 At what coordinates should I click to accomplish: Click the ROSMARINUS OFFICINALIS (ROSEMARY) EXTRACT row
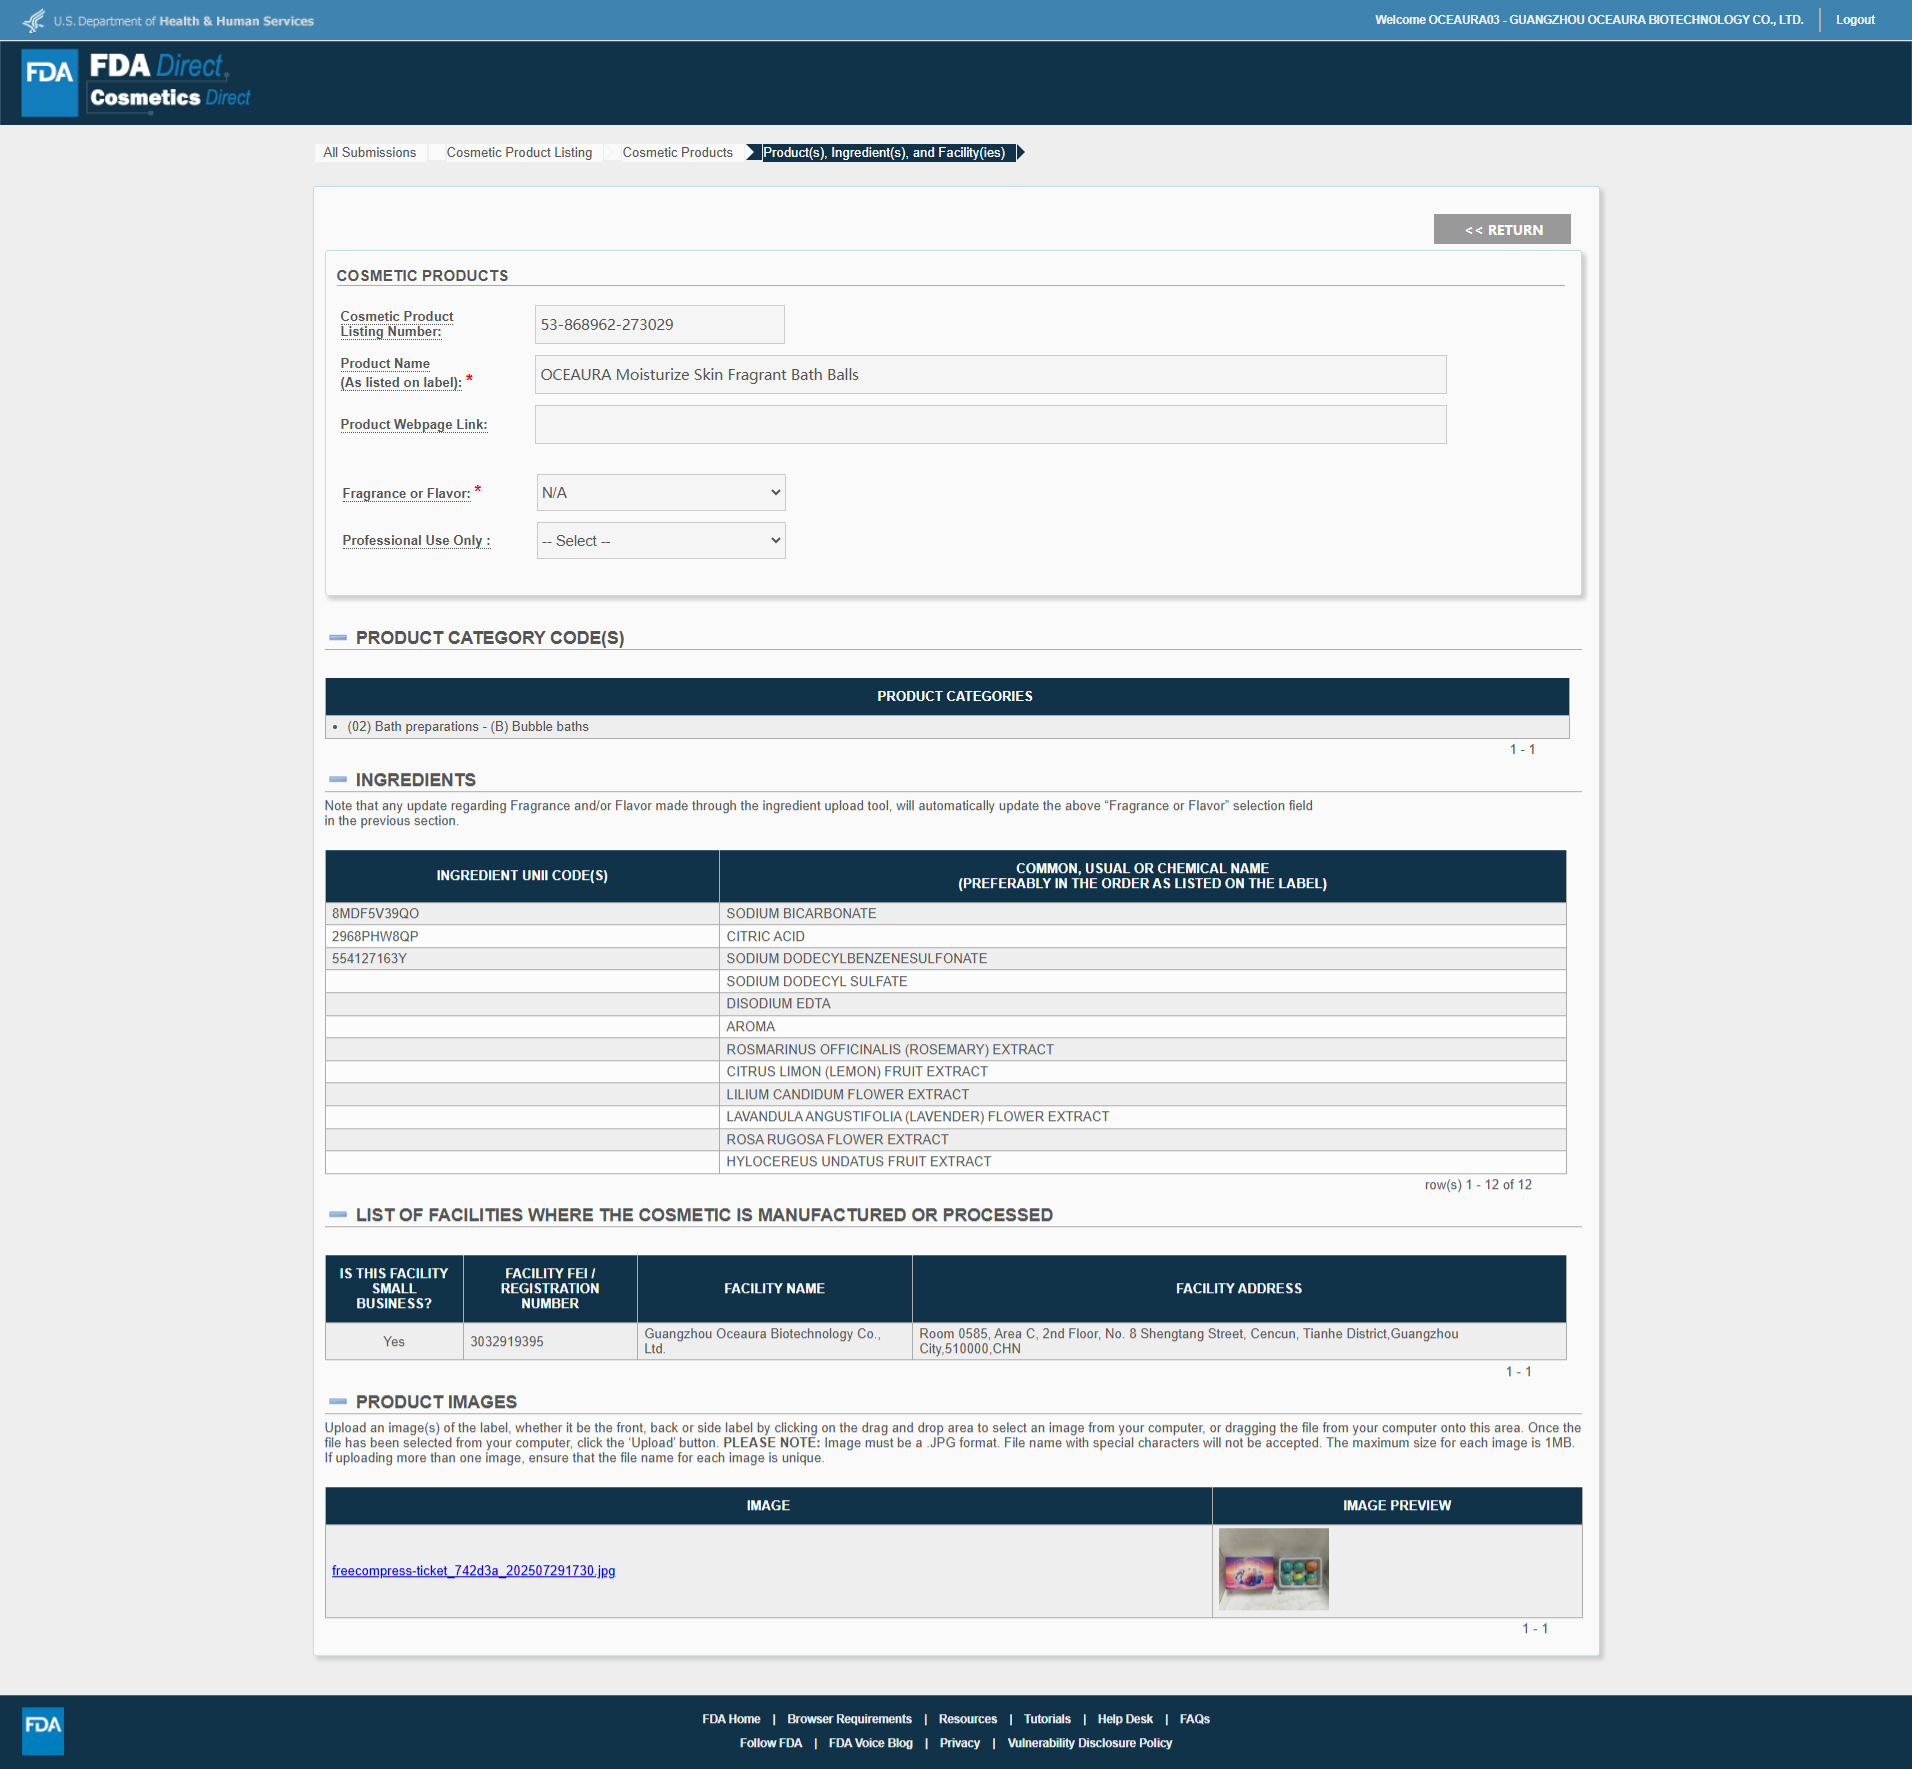(945, 1050)
